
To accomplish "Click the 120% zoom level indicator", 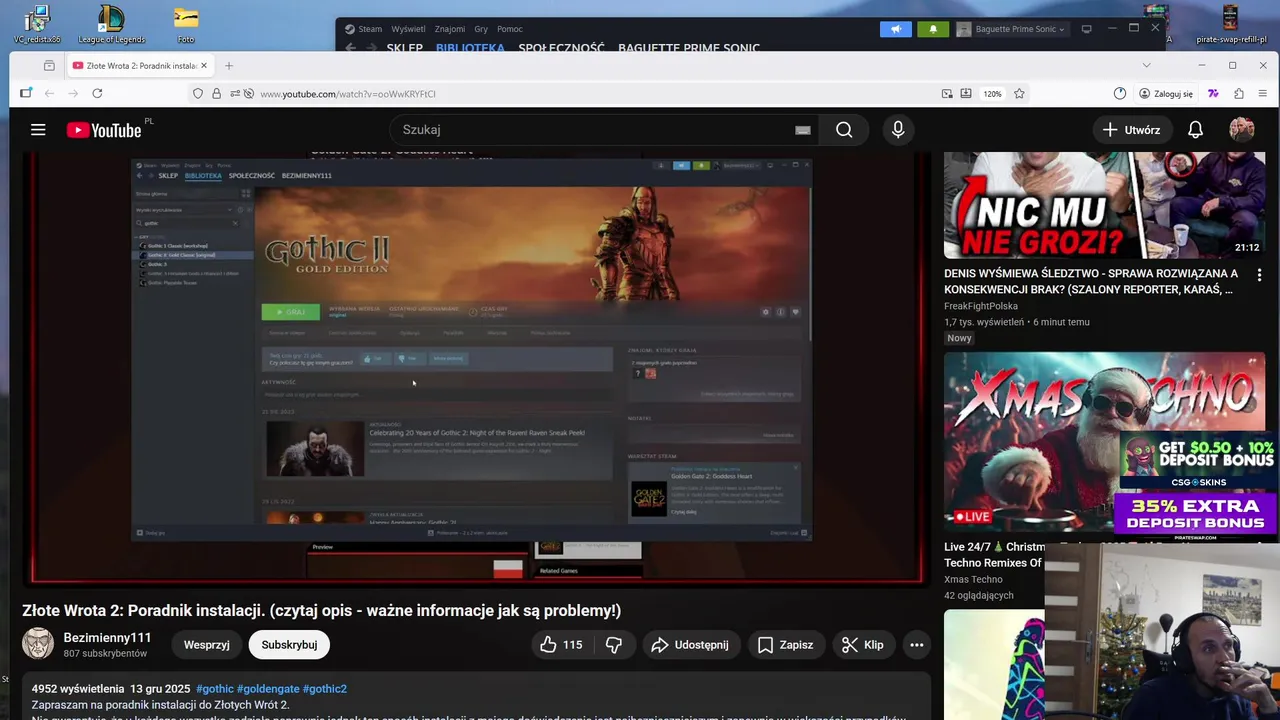I will tap(992, 94).
